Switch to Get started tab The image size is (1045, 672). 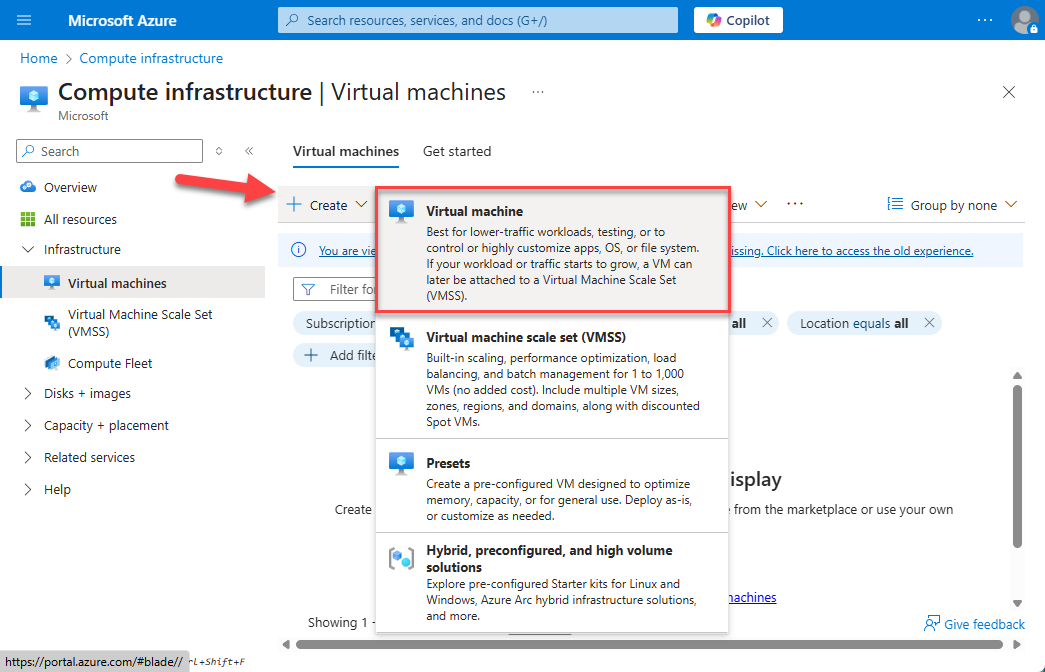(457, 151)
